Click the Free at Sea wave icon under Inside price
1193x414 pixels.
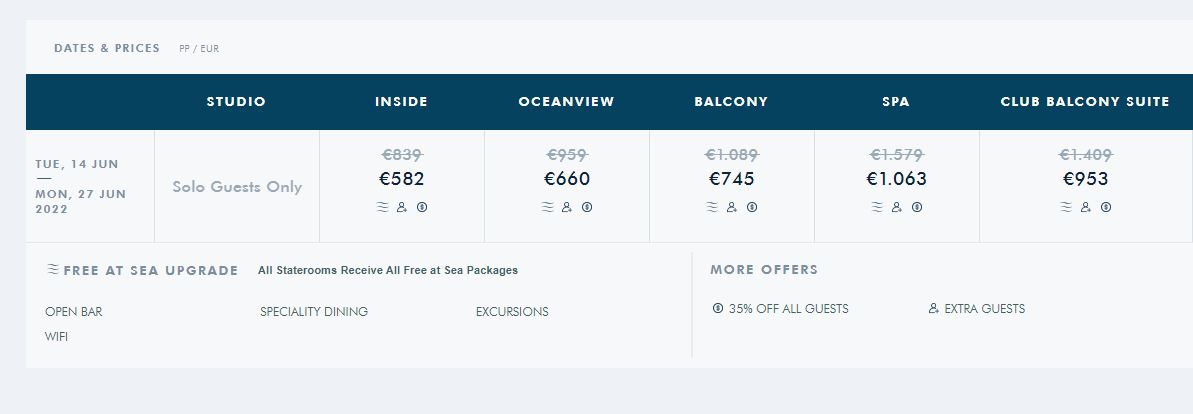click(x=382, y=207)
